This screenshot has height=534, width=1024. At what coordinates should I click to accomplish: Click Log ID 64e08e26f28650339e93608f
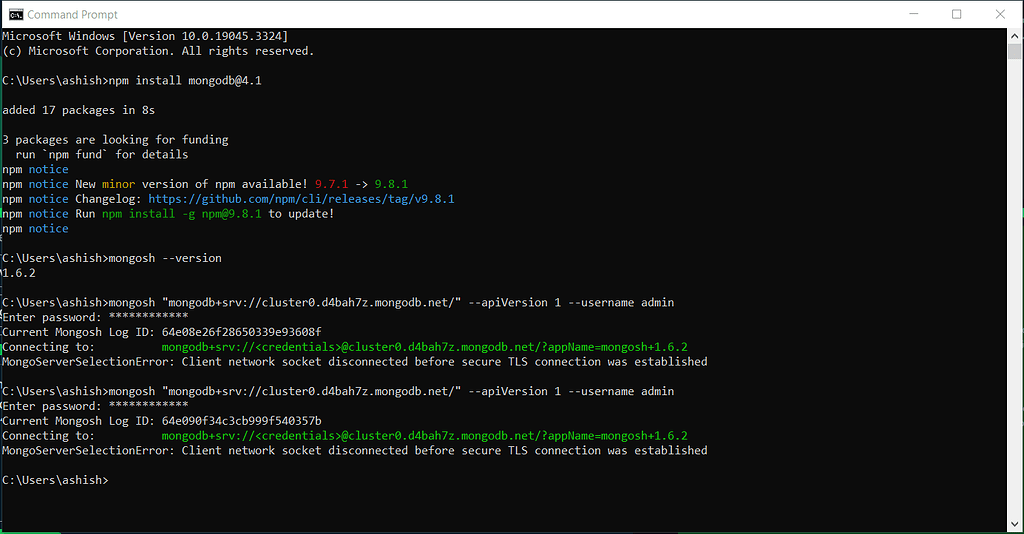click(241, 332)
